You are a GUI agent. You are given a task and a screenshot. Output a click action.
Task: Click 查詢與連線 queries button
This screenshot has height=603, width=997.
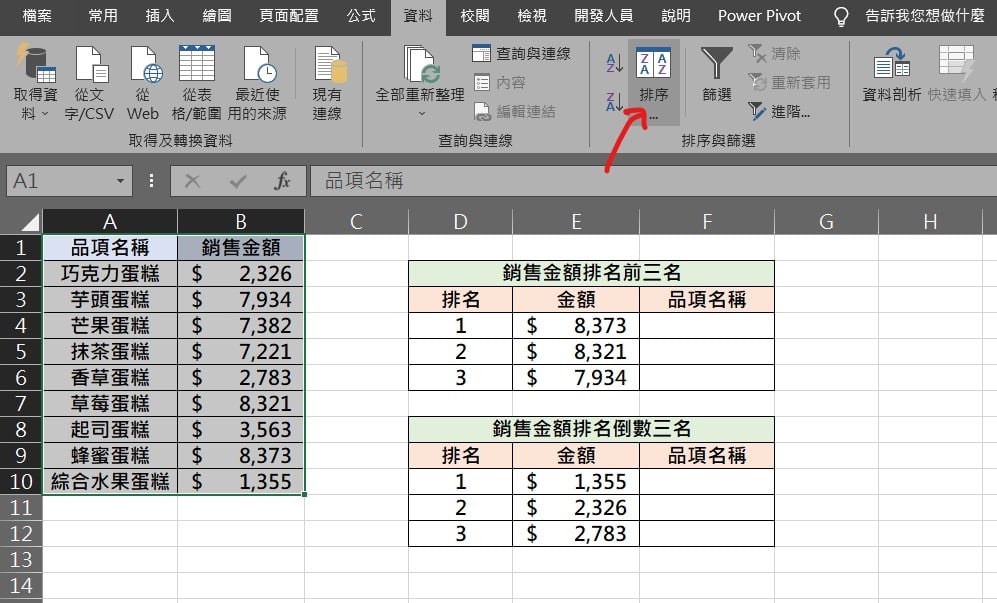(521, 54)
